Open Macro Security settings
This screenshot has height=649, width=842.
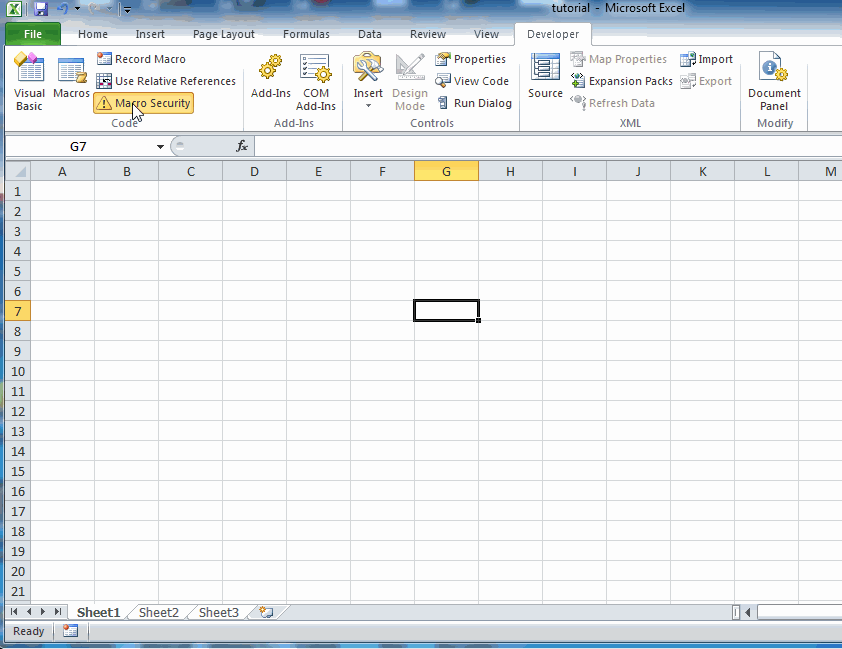pyautogui.click(x=143, y=103)
